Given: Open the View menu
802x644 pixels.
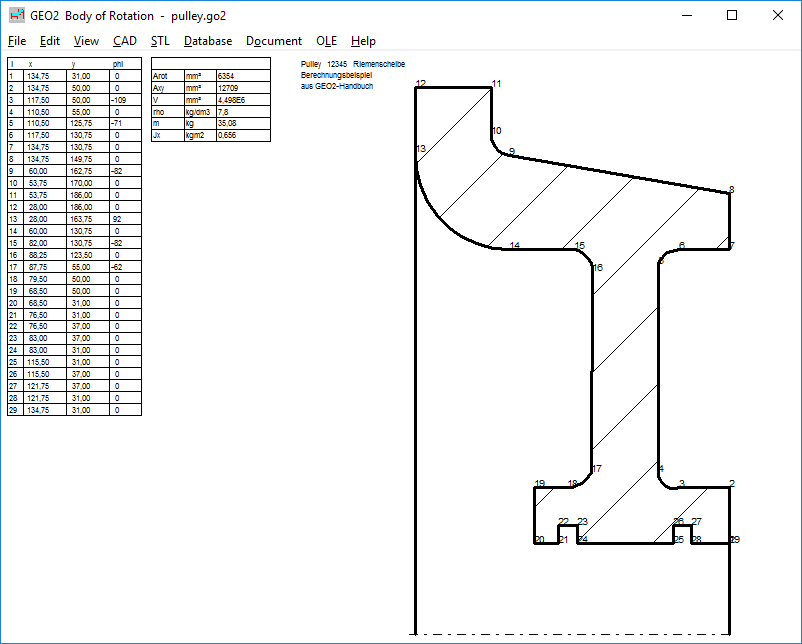Looking at the screenshot, I should 86,41.
